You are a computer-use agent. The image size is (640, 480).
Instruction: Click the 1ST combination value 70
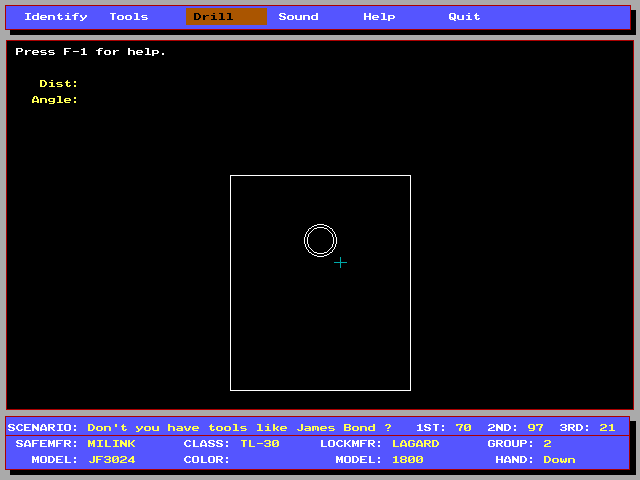pyautogui.click(x=463, y=428)
